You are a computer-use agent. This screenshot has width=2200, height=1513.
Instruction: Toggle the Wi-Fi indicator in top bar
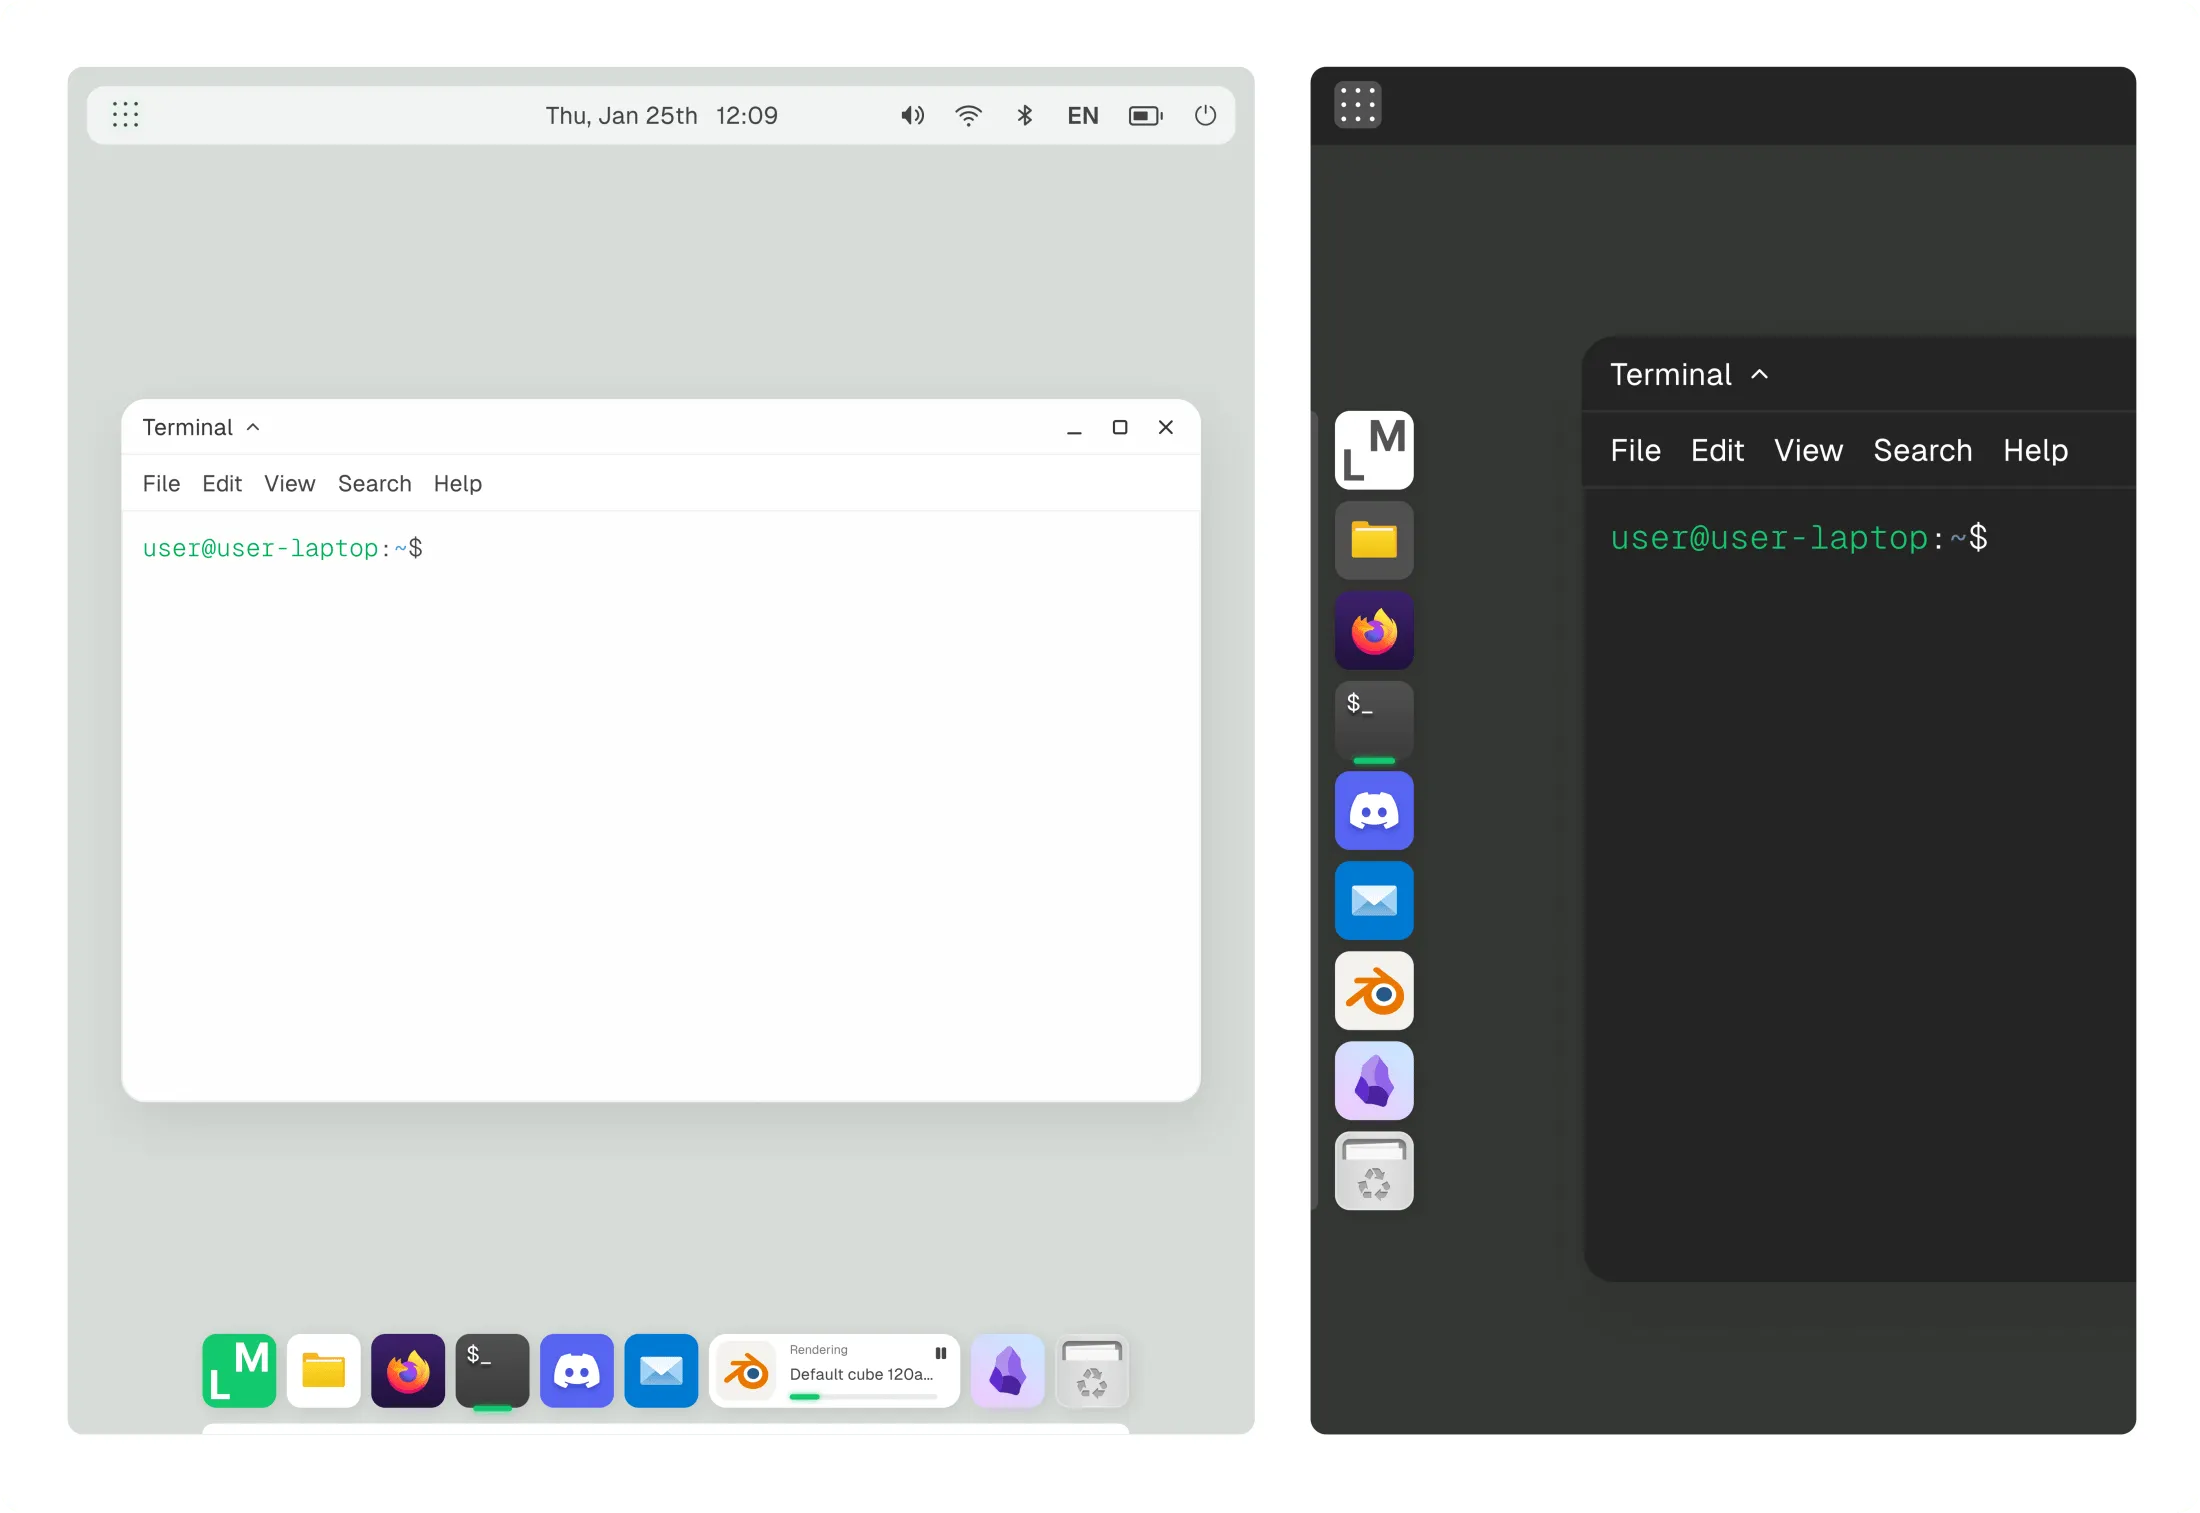[x=968, y=116]
